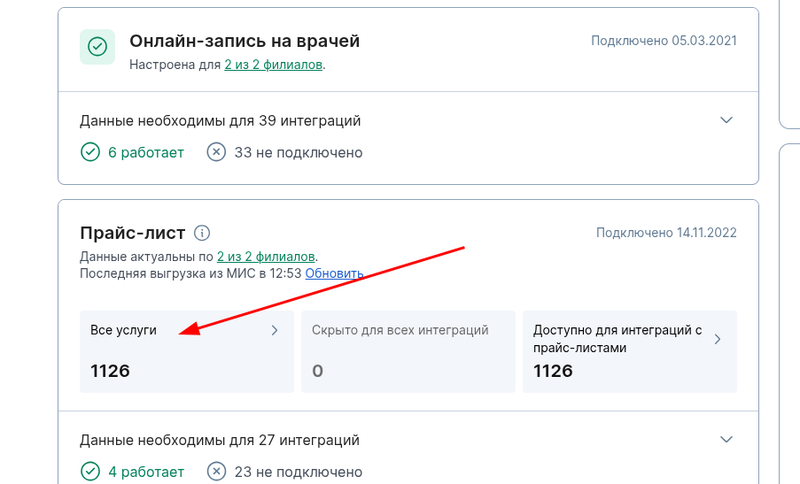Click the arrow in Доступно для интеграций card
The image size is (800, 484).
tap(716, 339)
